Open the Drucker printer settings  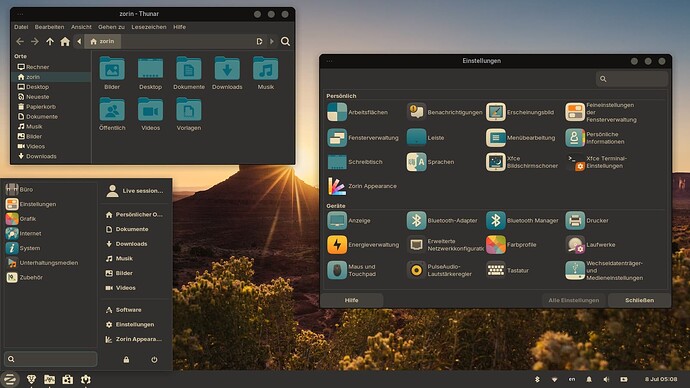click(575, 220)
